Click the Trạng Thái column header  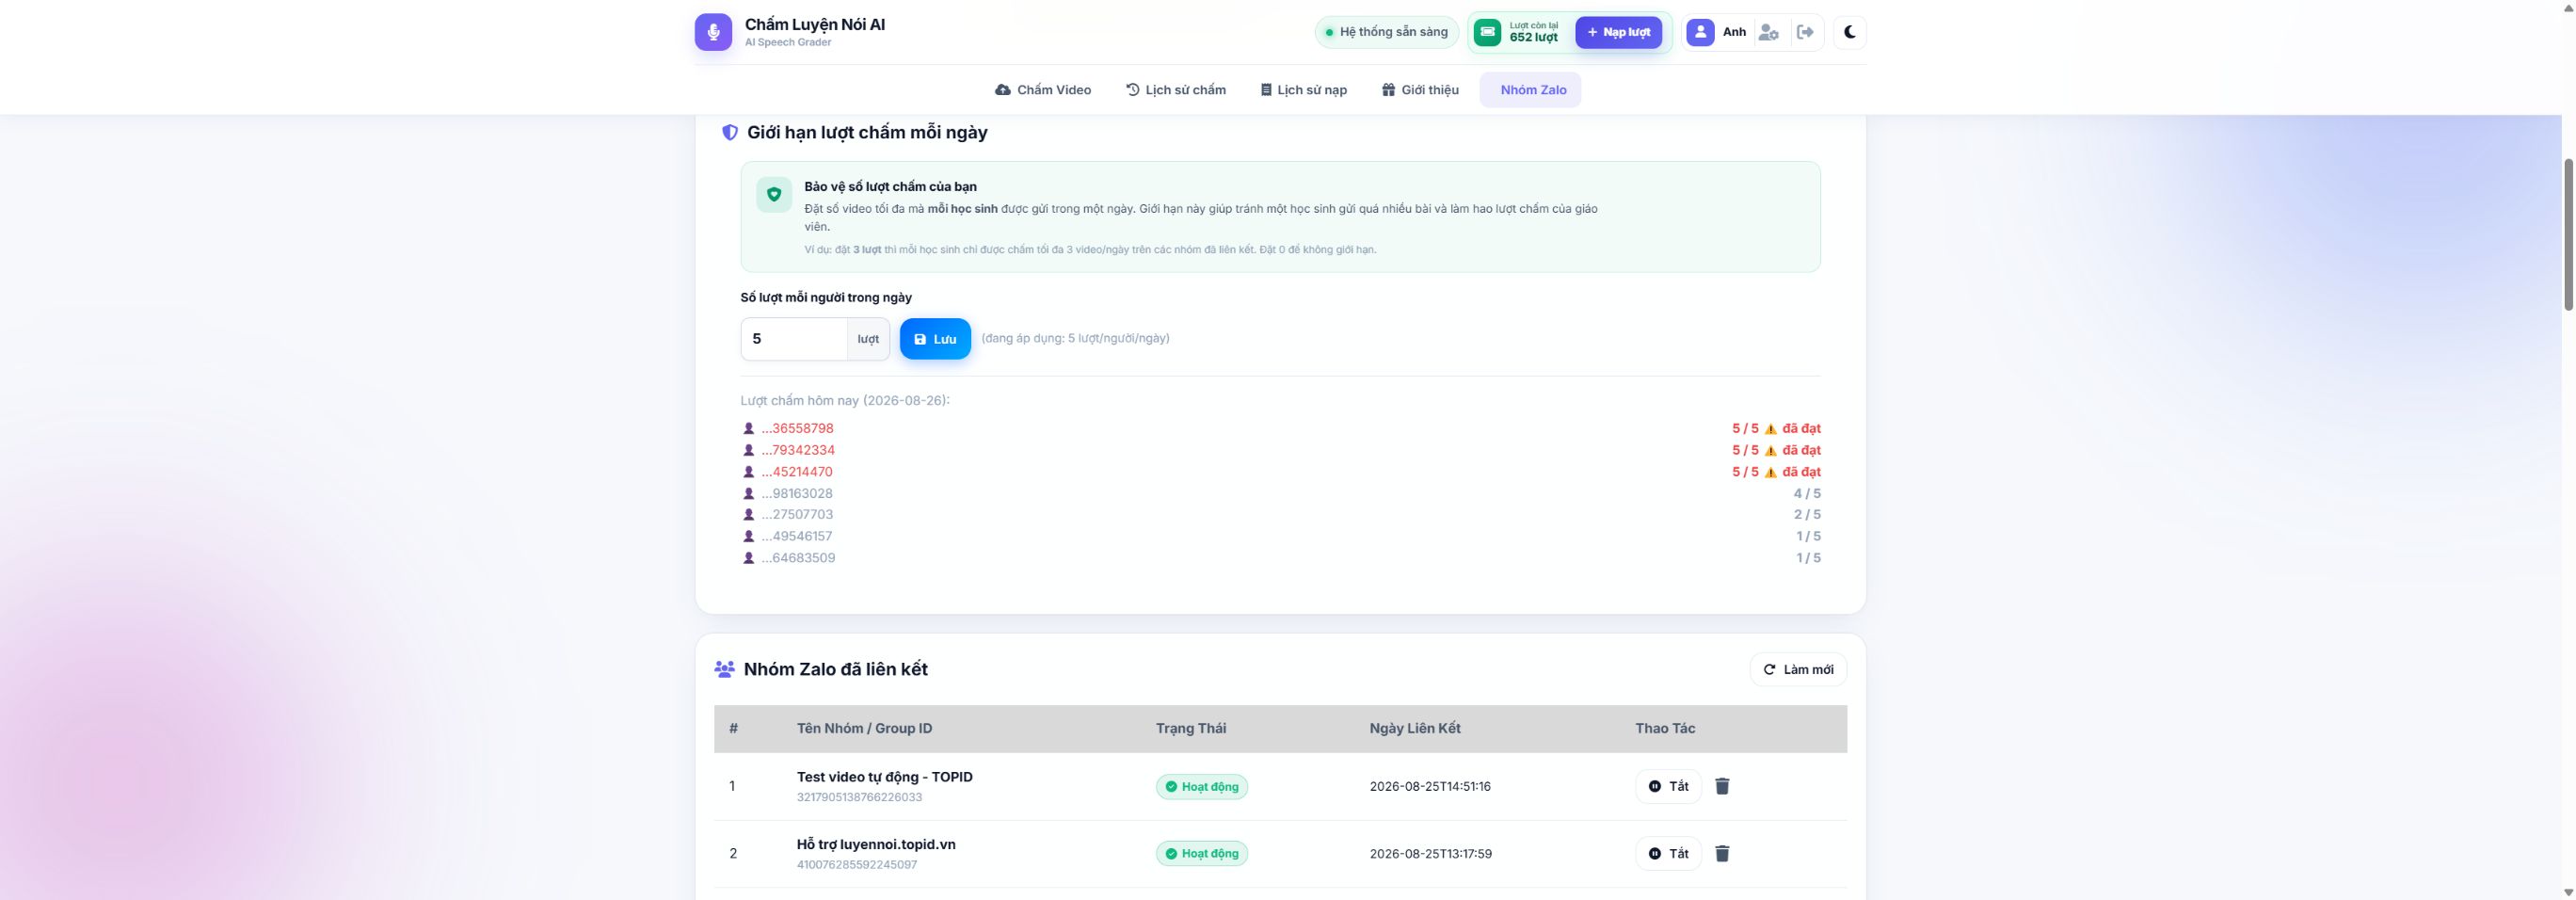1190,728
